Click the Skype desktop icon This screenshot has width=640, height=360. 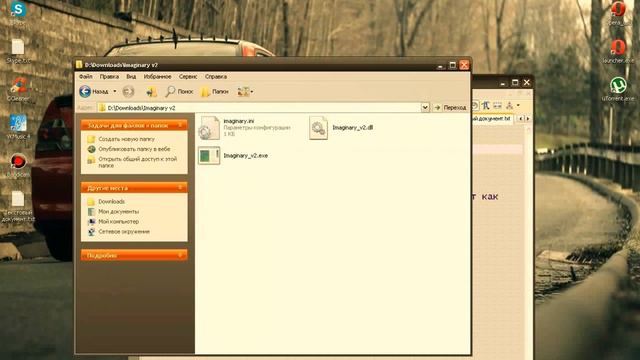[18, 10]
